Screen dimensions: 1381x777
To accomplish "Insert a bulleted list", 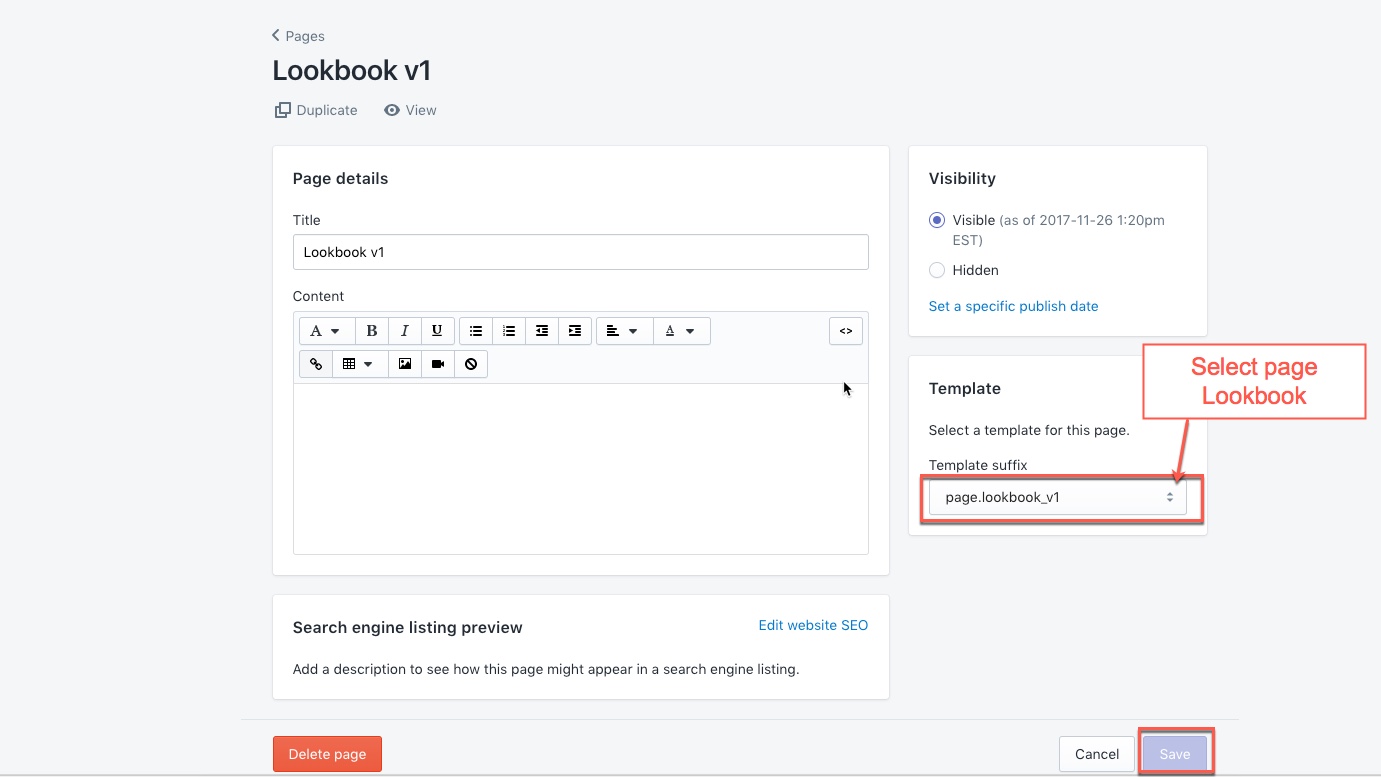I will (476, 331).
